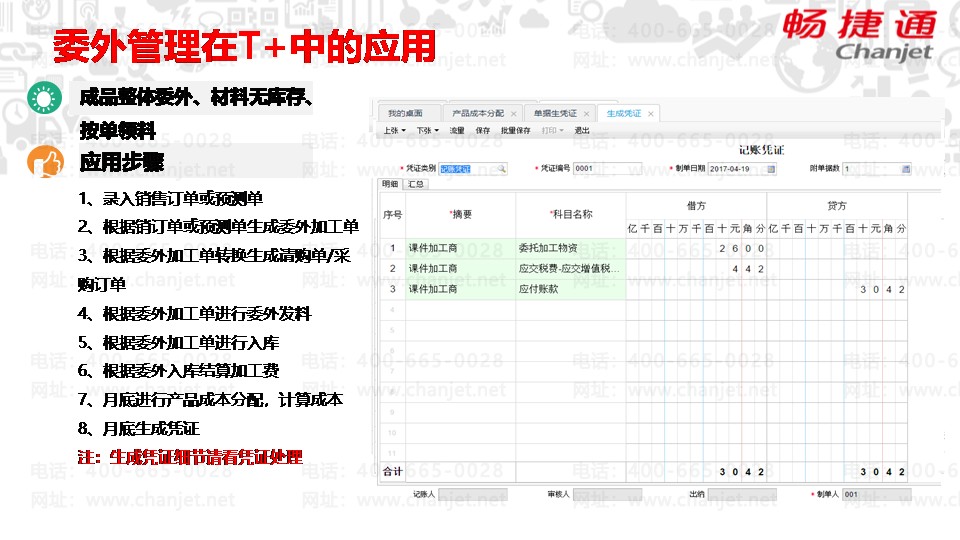
Task: Switch to 单据生凭证 tab
Action: click(x=555, y=113)
